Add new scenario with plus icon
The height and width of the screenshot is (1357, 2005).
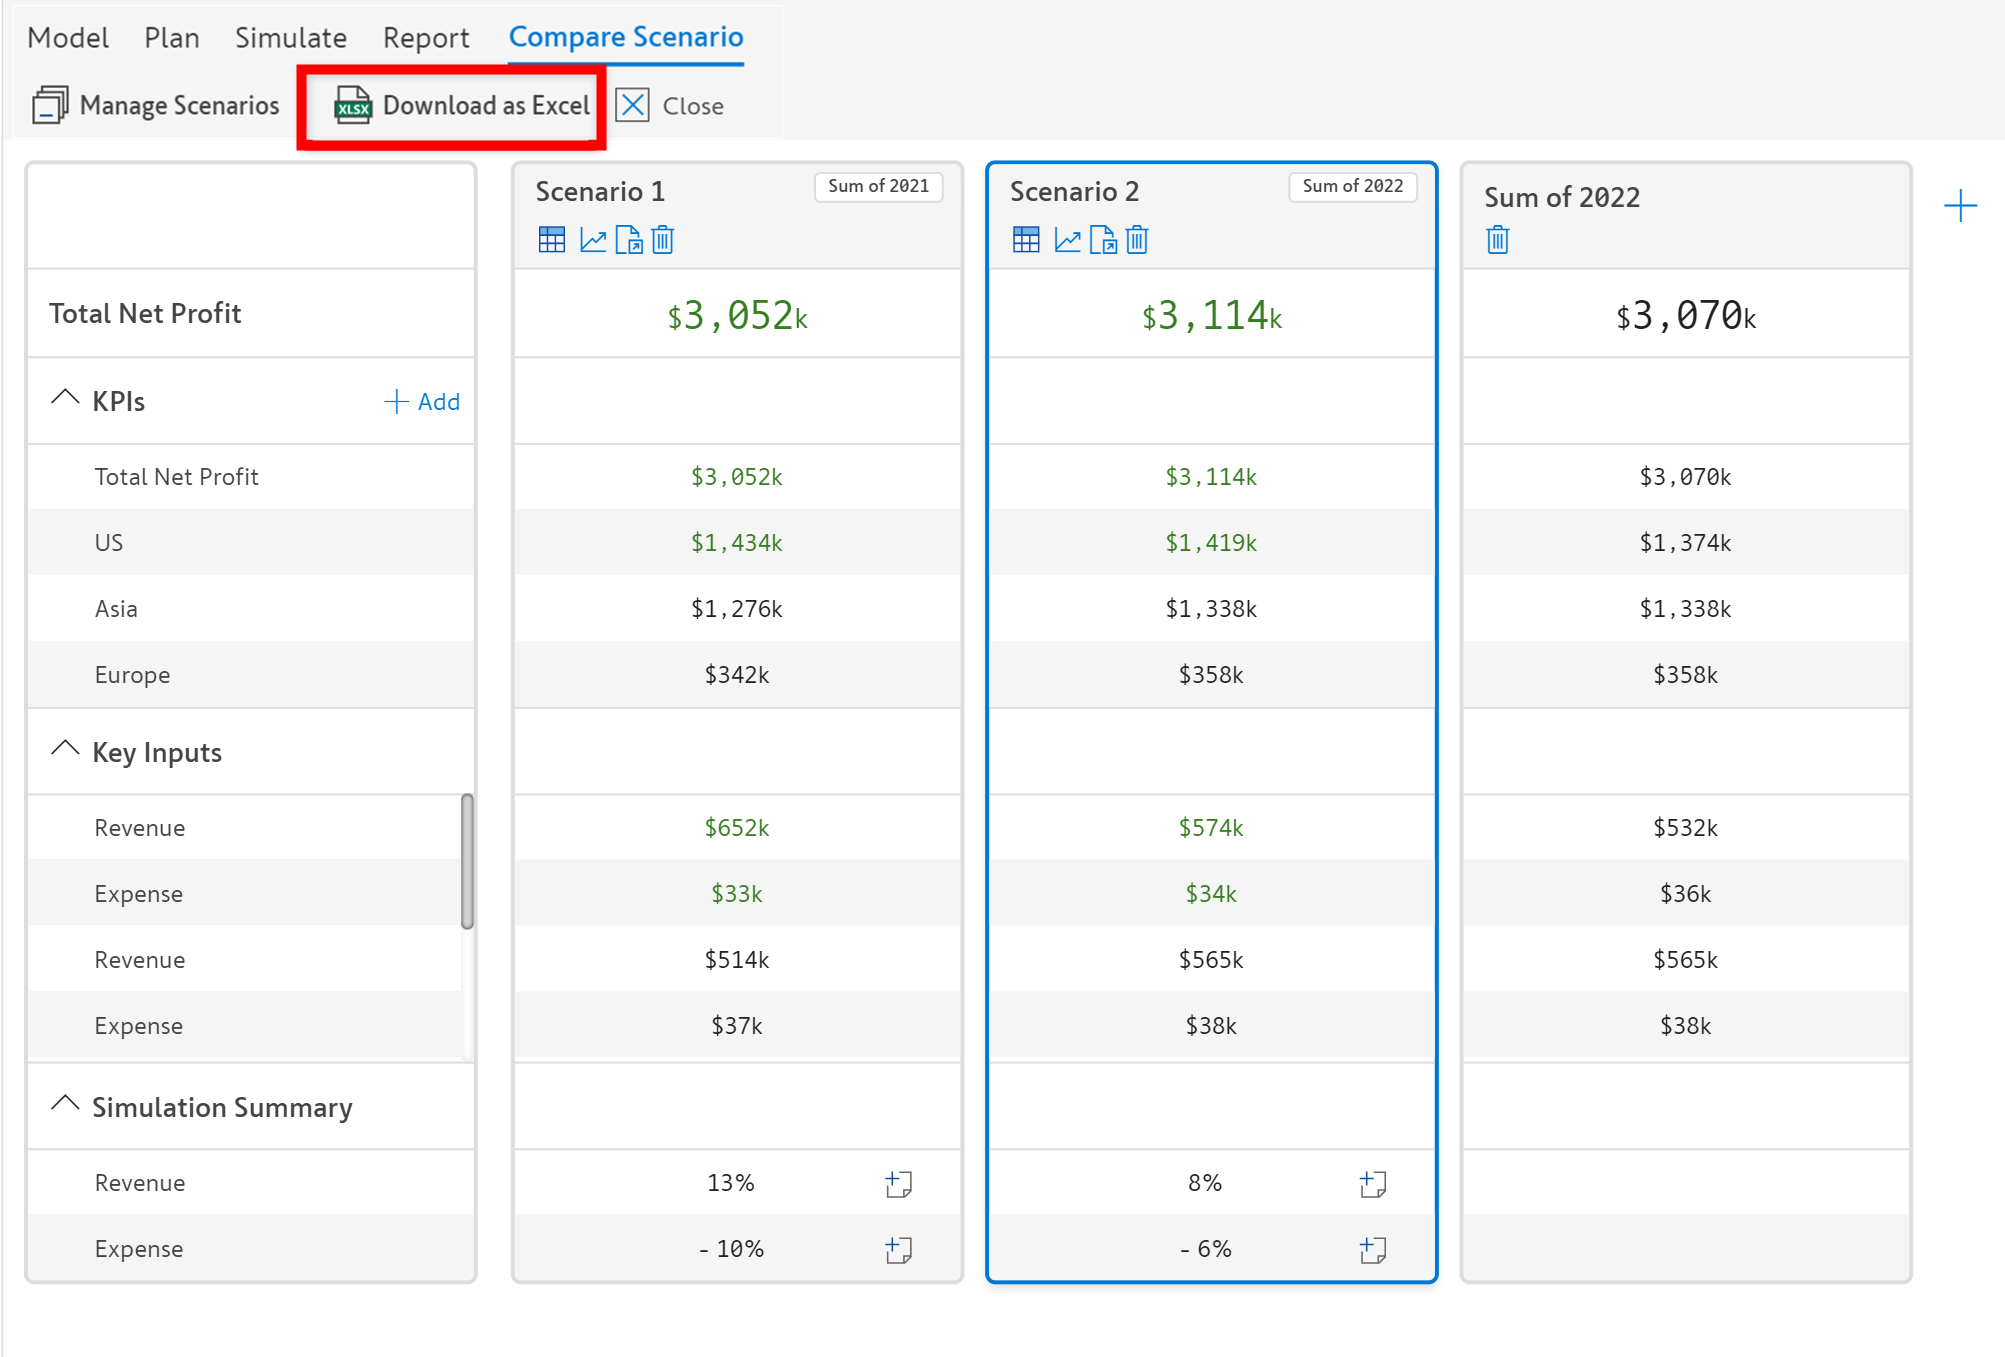tap(1960, 206)
